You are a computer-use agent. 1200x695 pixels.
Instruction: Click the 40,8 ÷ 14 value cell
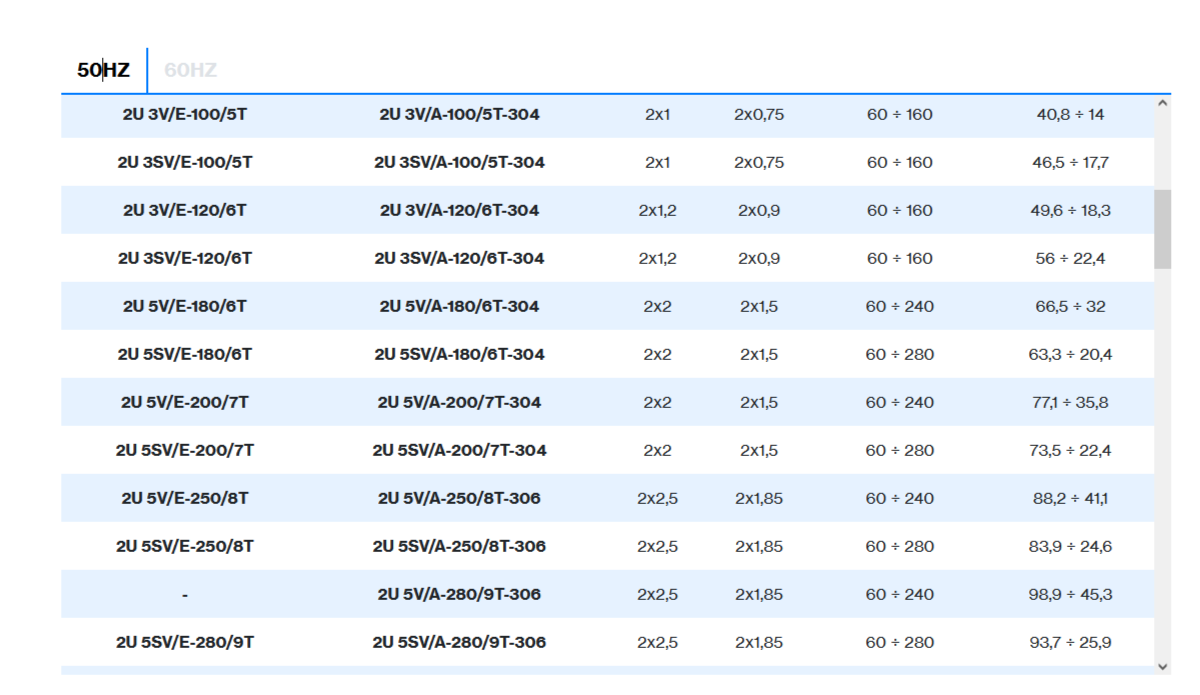tap(1070, 114)
